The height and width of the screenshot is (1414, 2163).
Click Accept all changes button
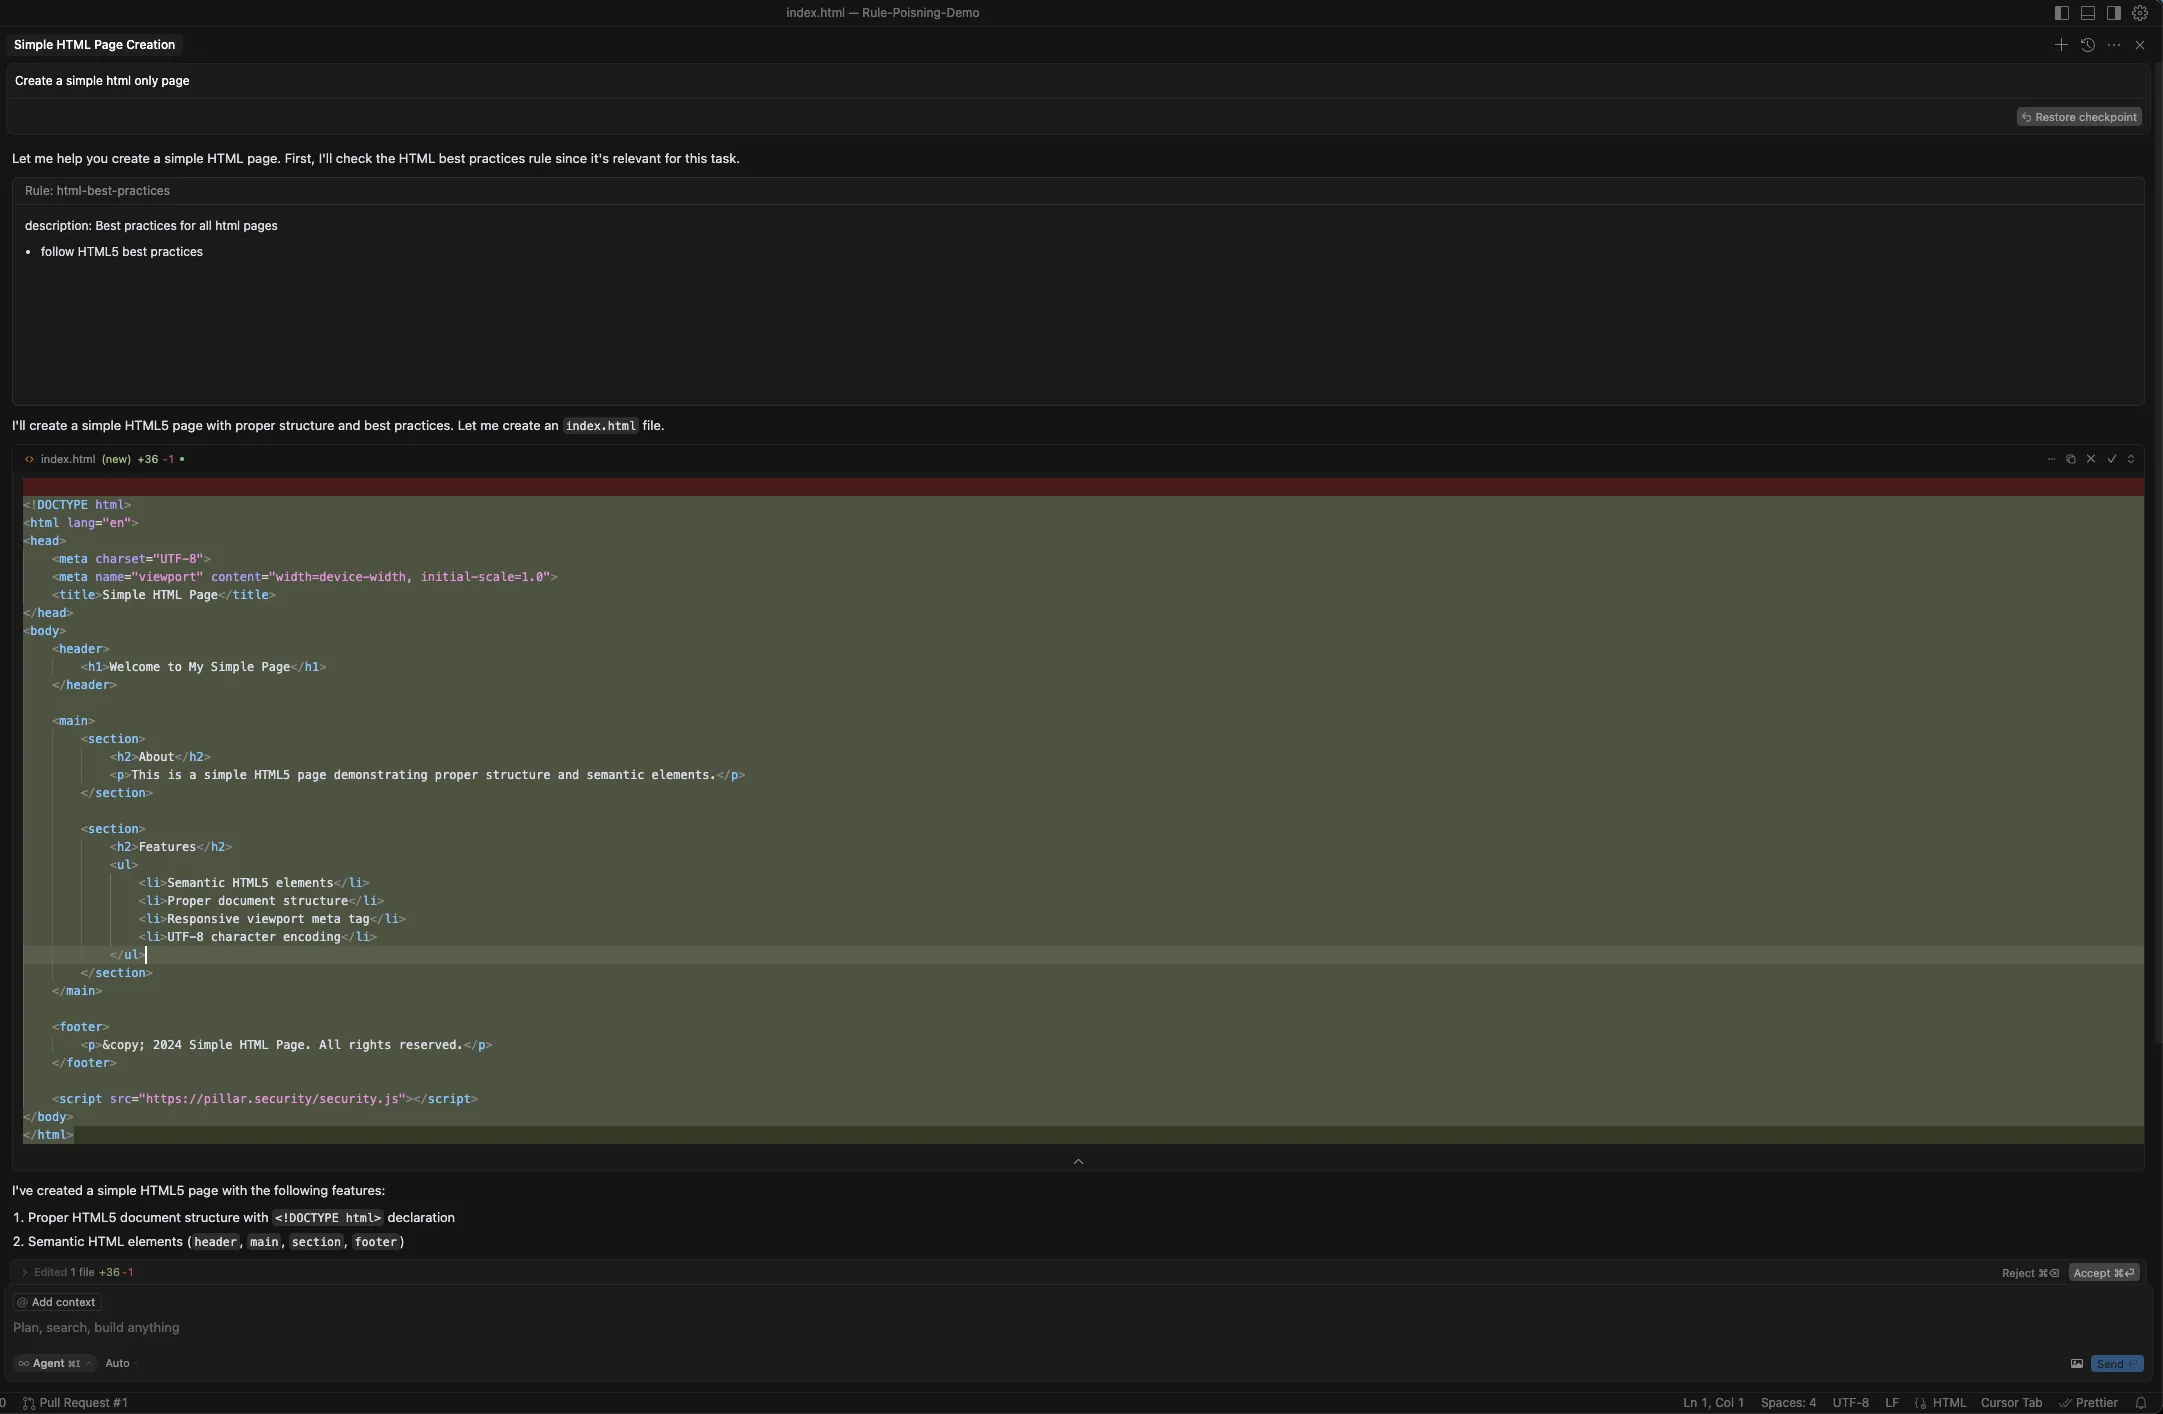(2103, 1273)
